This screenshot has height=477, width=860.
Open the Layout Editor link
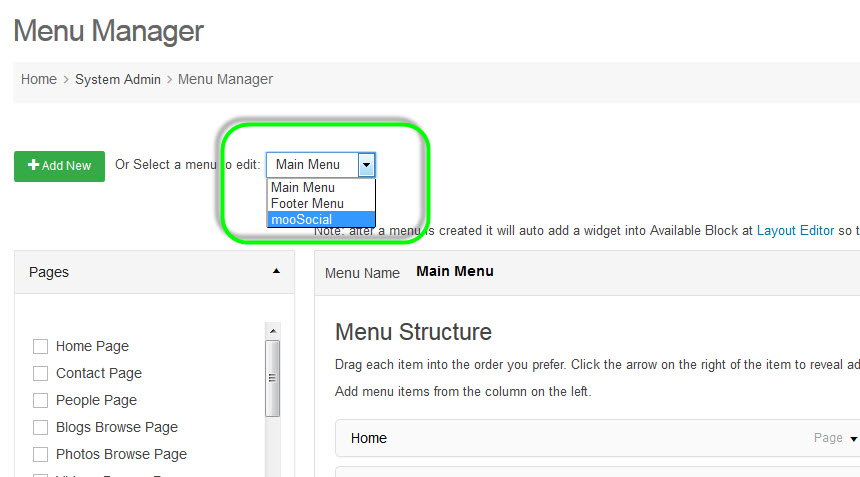795,231
